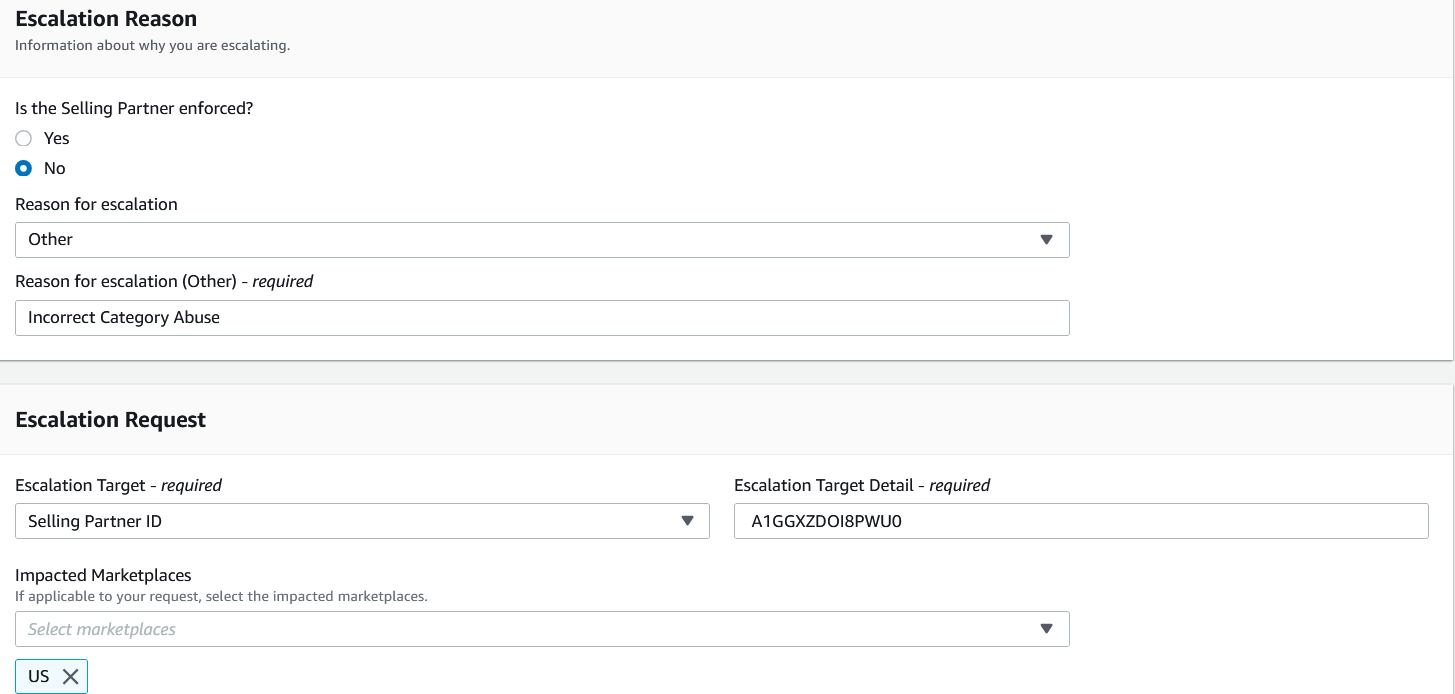Click the "Escalation Request" section heading
Image resolution: width=1455 pixels, height=694 pixels.
pyautogui.click(x=111, y=420)
